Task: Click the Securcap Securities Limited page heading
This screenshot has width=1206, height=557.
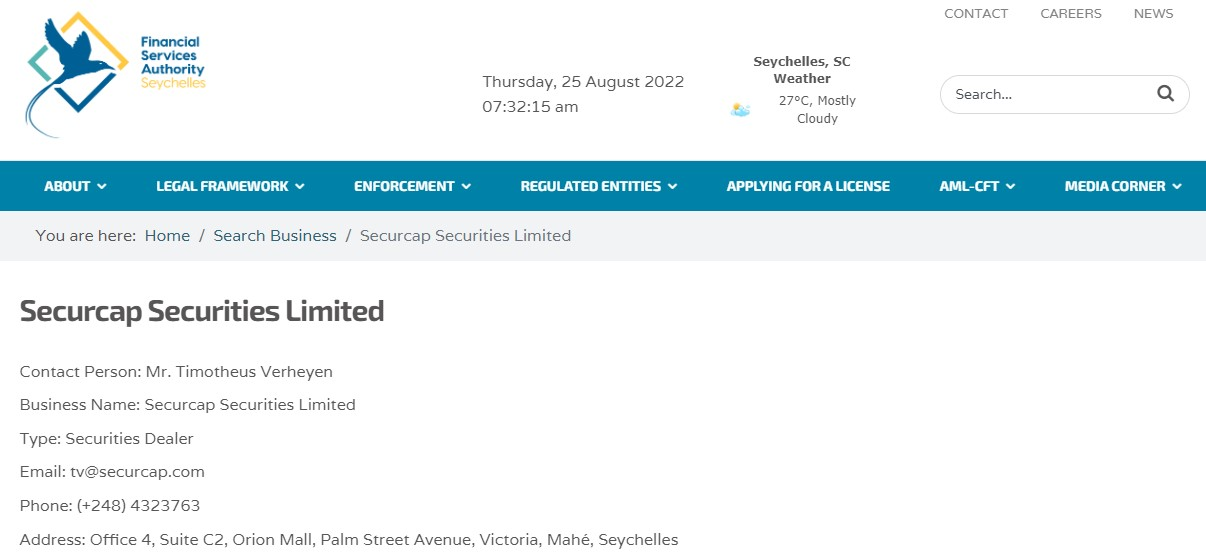Action: pyautogui.click(x=202, y=311)
